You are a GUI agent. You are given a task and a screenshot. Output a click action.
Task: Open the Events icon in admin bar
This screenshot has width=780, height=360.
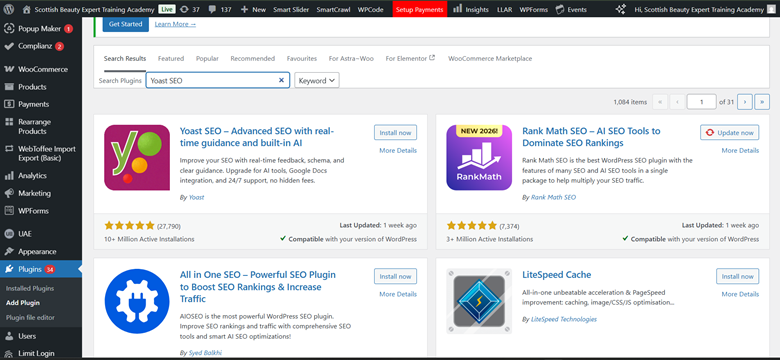coord(560,9)
